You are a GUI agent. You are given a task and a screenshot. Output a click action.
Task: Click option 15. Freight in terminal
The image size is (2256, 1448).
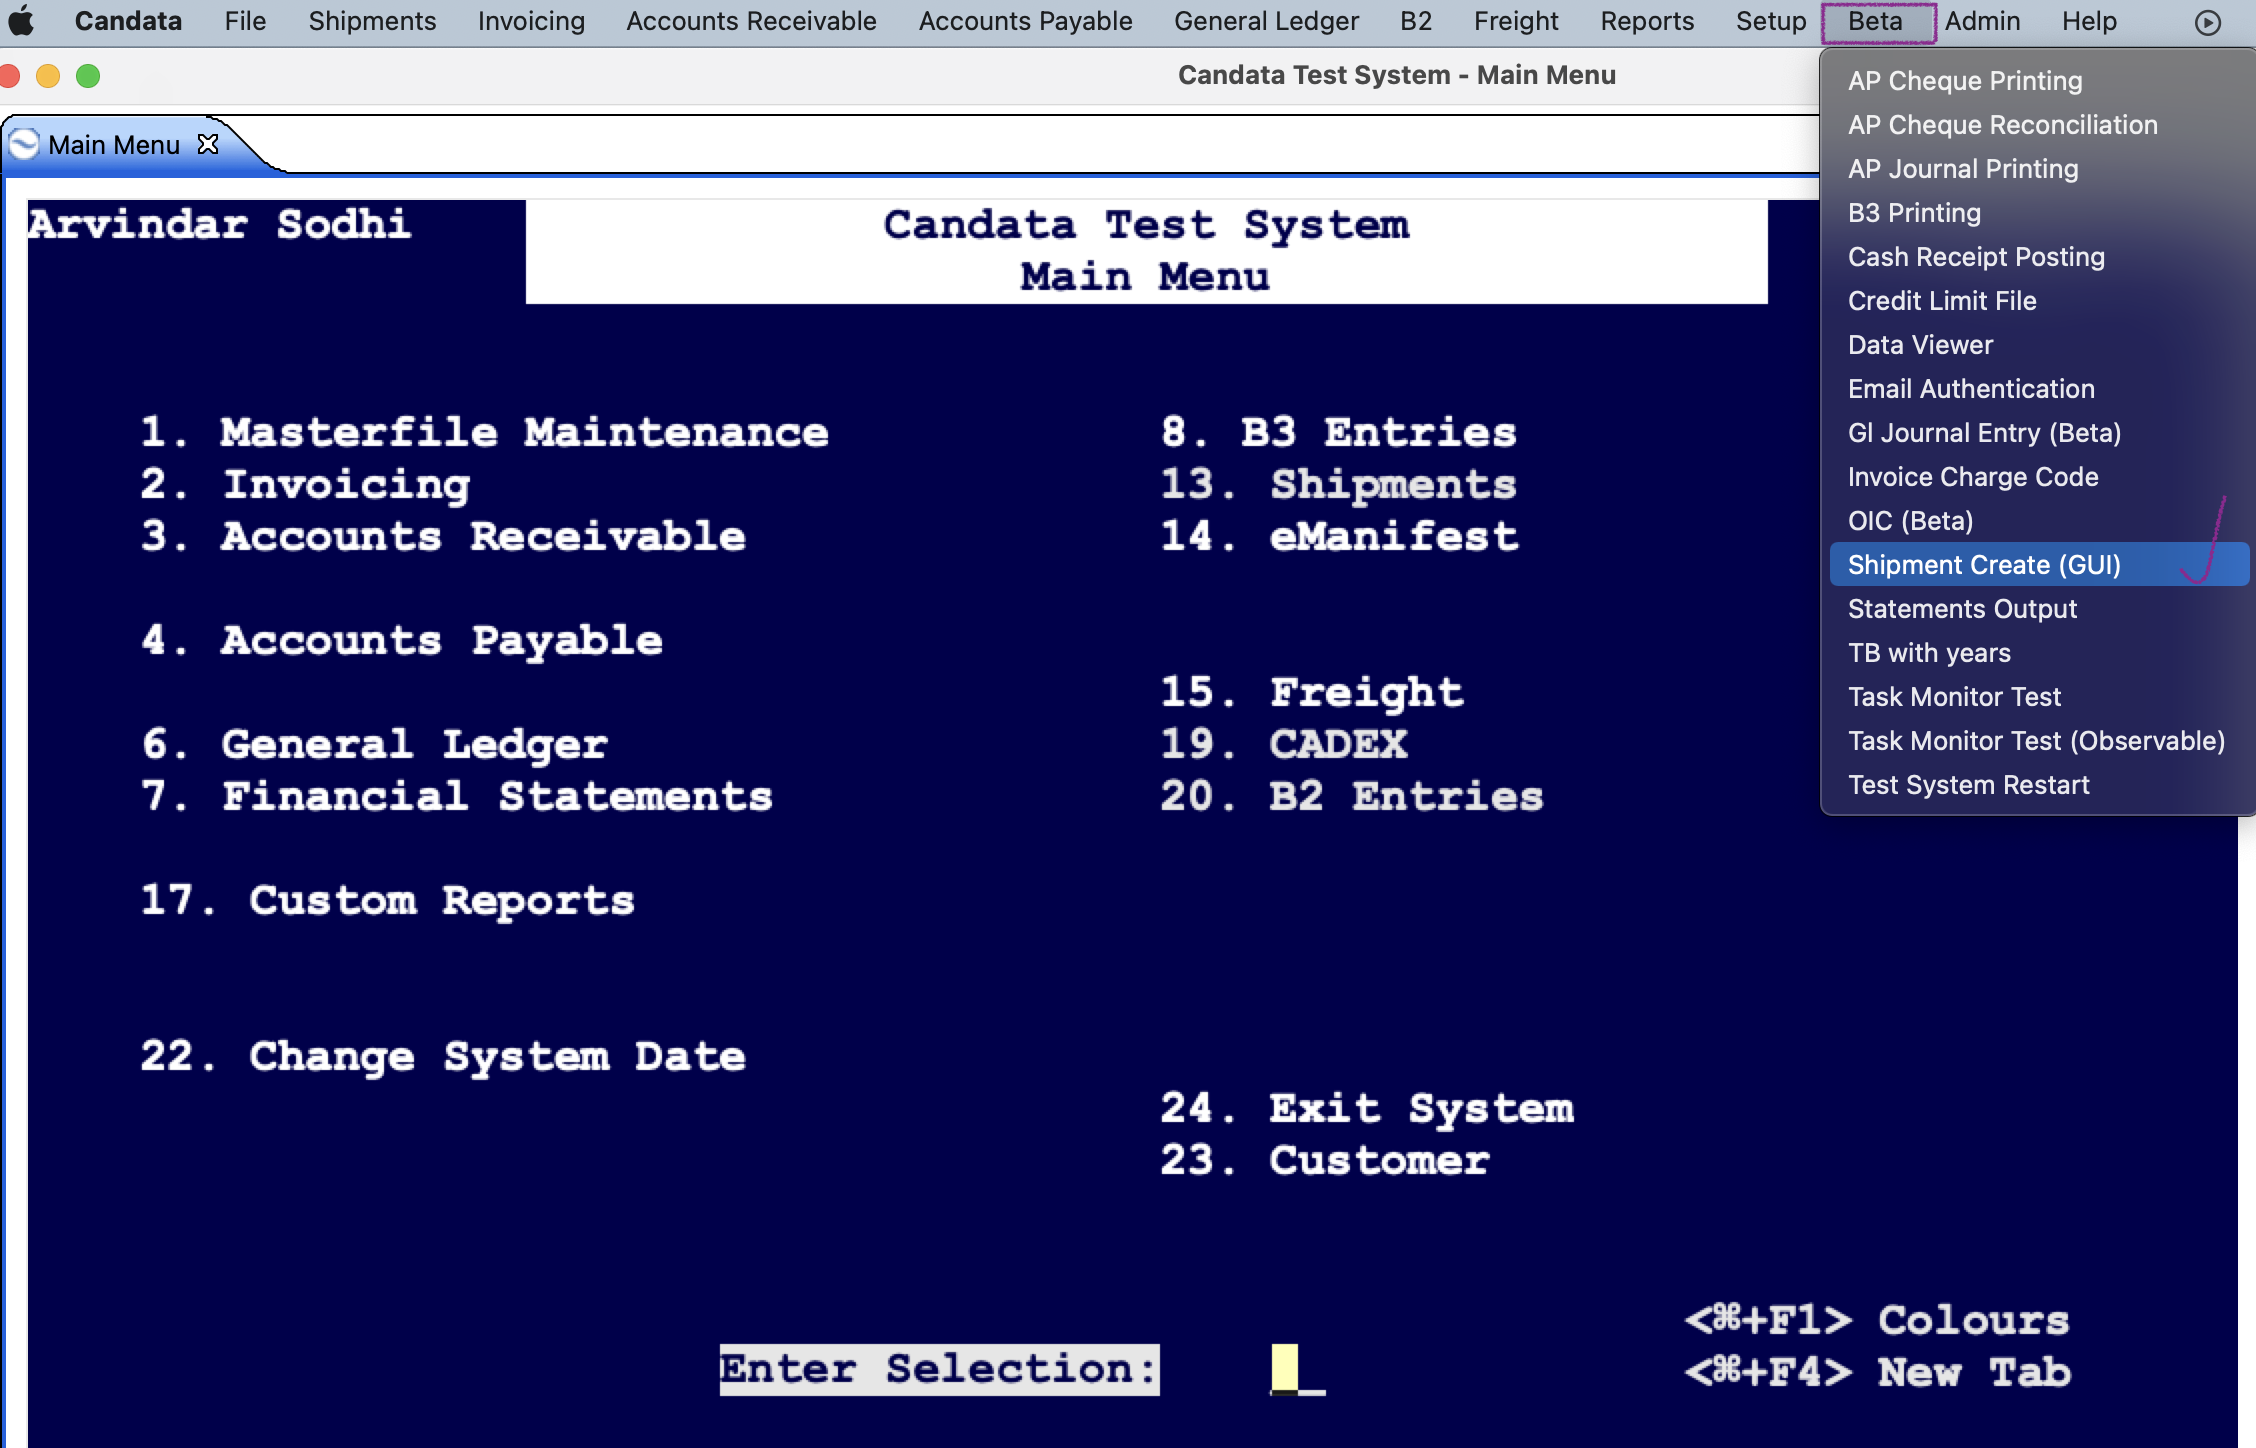click(x=1312, y=692)
